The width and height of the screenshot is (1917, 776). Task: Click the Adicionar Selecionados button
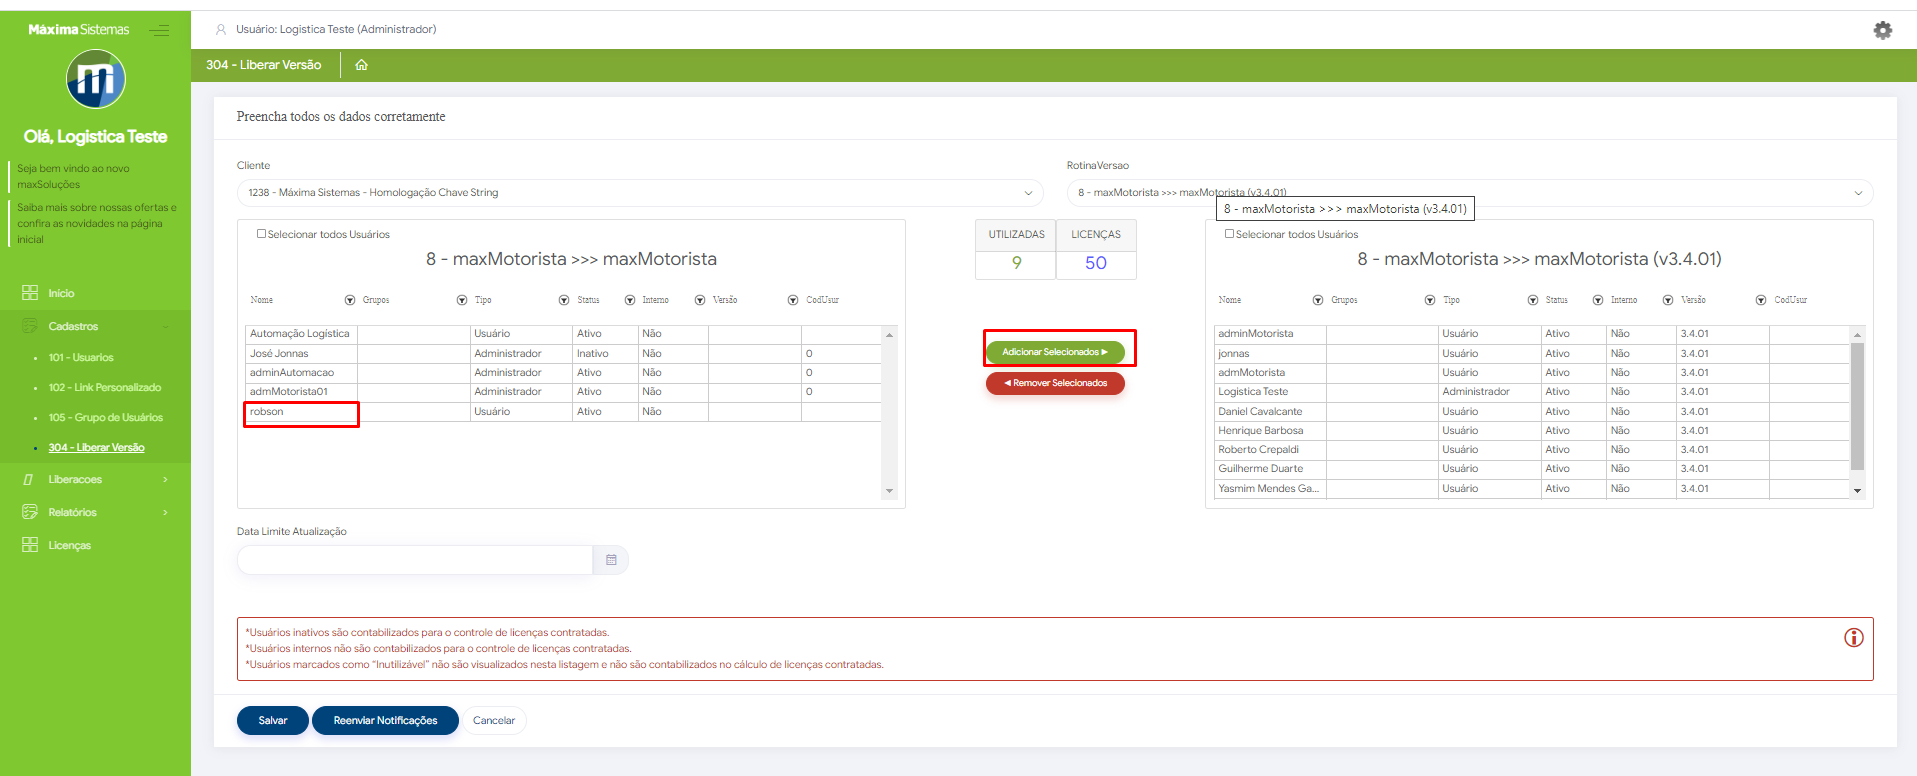(x=1055, y=352)
